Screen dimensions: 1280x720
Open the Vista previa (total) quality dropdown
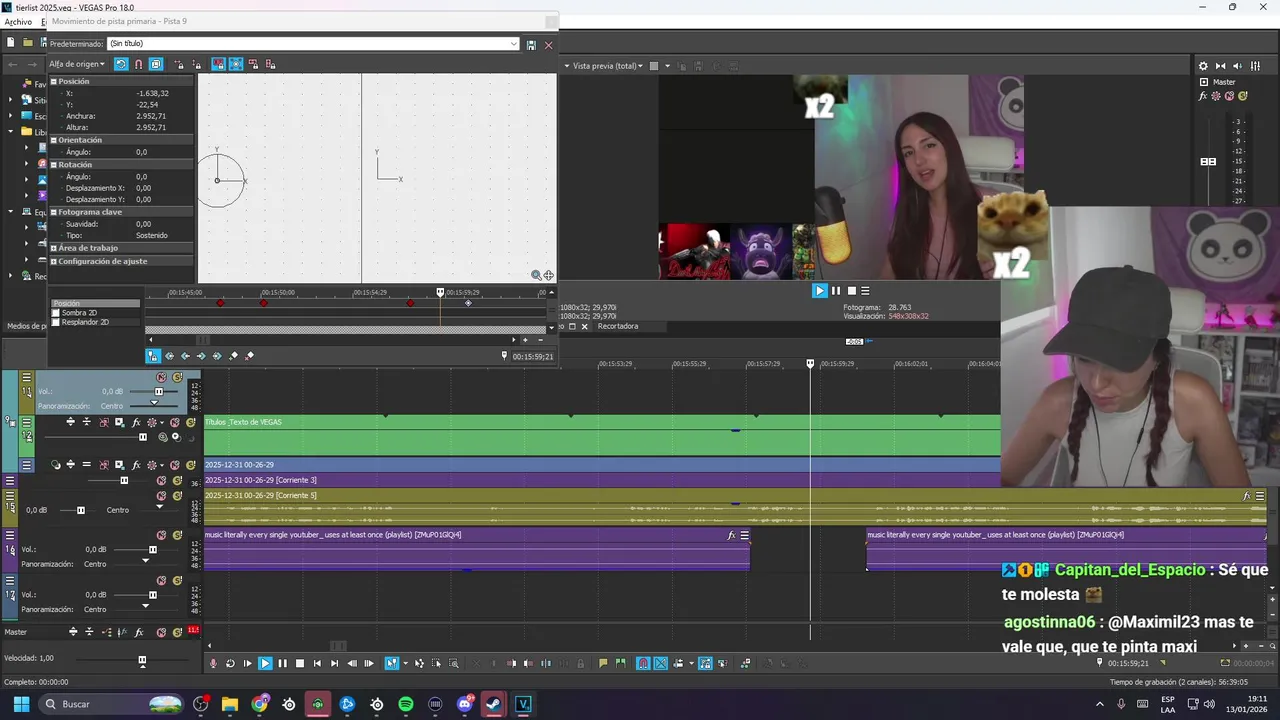[x=608, y=66]
